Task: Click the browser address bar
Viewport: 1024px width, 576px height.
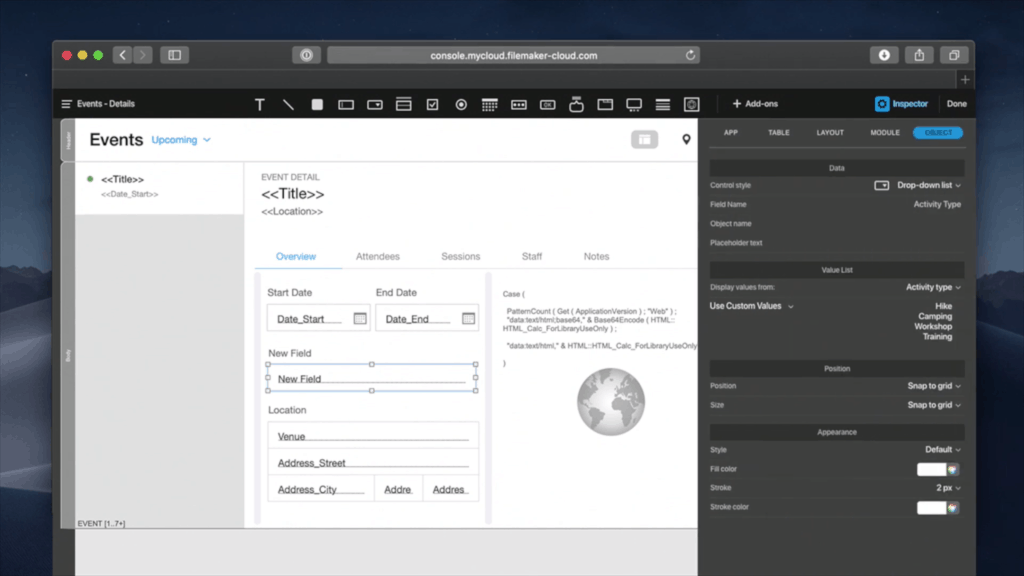Action: tap(512, 55)
